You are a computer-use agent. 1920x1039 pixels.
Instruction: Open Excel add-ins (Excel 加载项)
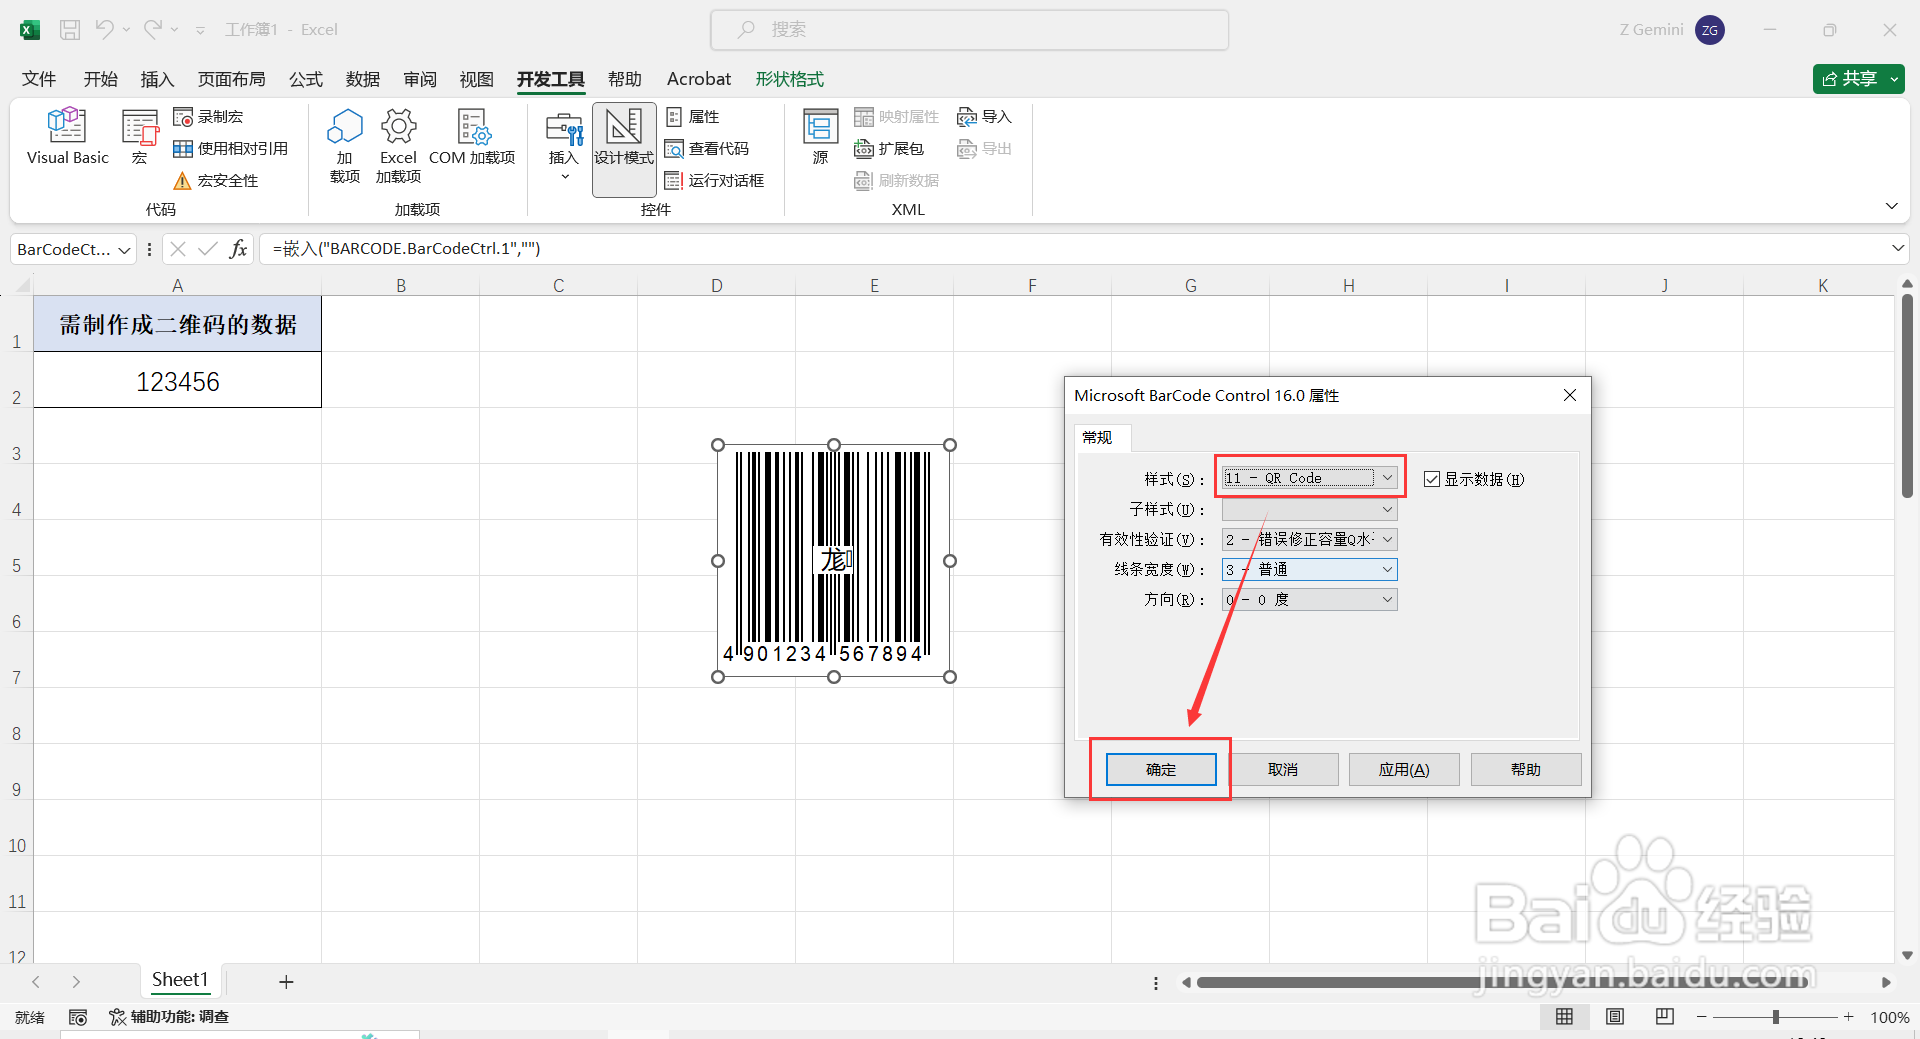(x=398, y=146)
